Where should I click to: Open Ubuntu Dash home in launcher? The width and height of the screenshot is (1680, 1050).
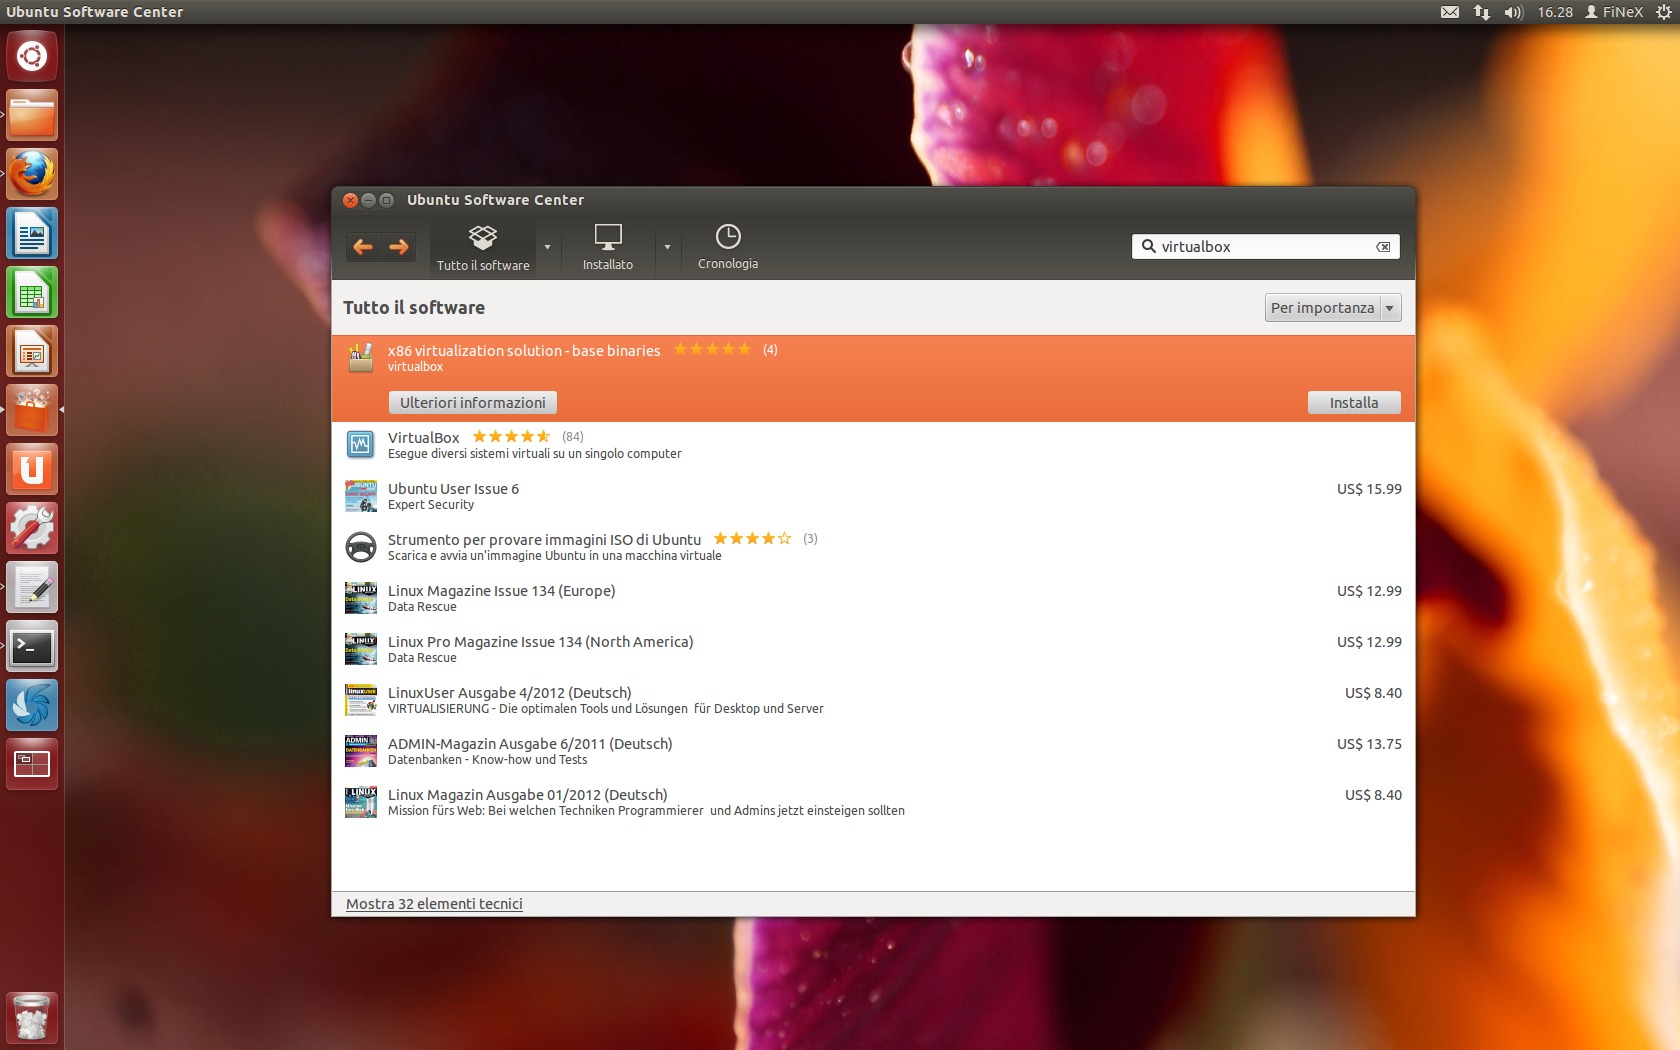[32, 56]
